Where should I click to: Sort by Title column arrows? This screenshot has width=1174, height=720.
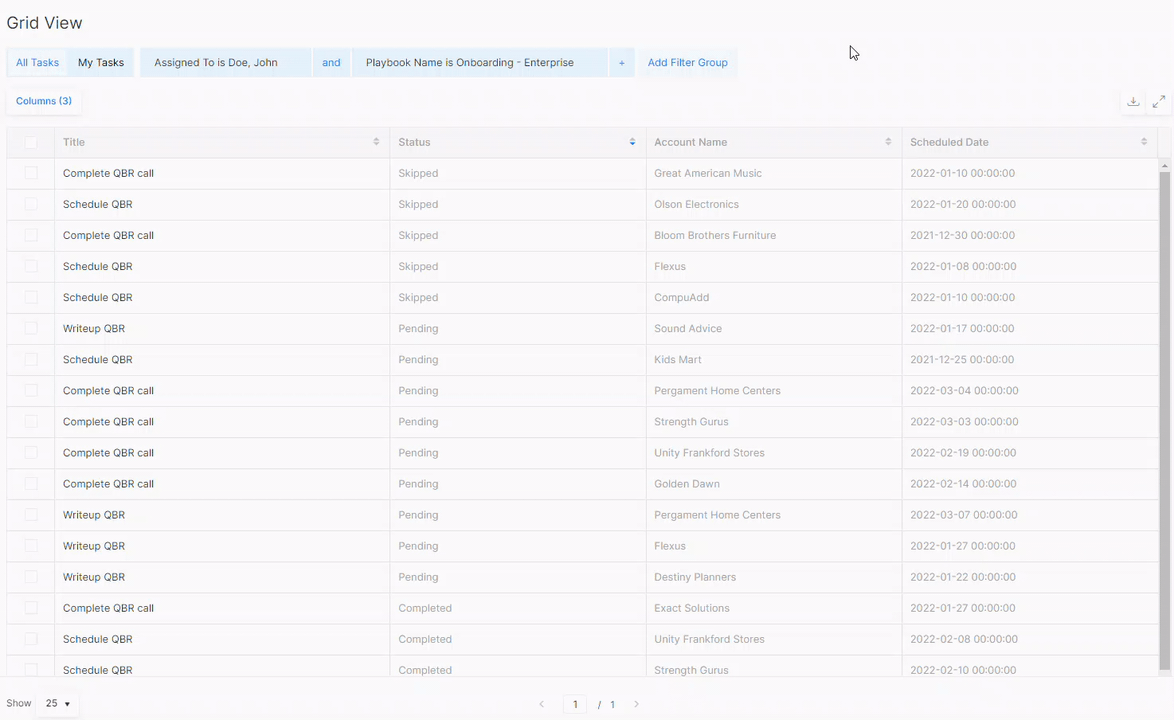pos(376,142)
